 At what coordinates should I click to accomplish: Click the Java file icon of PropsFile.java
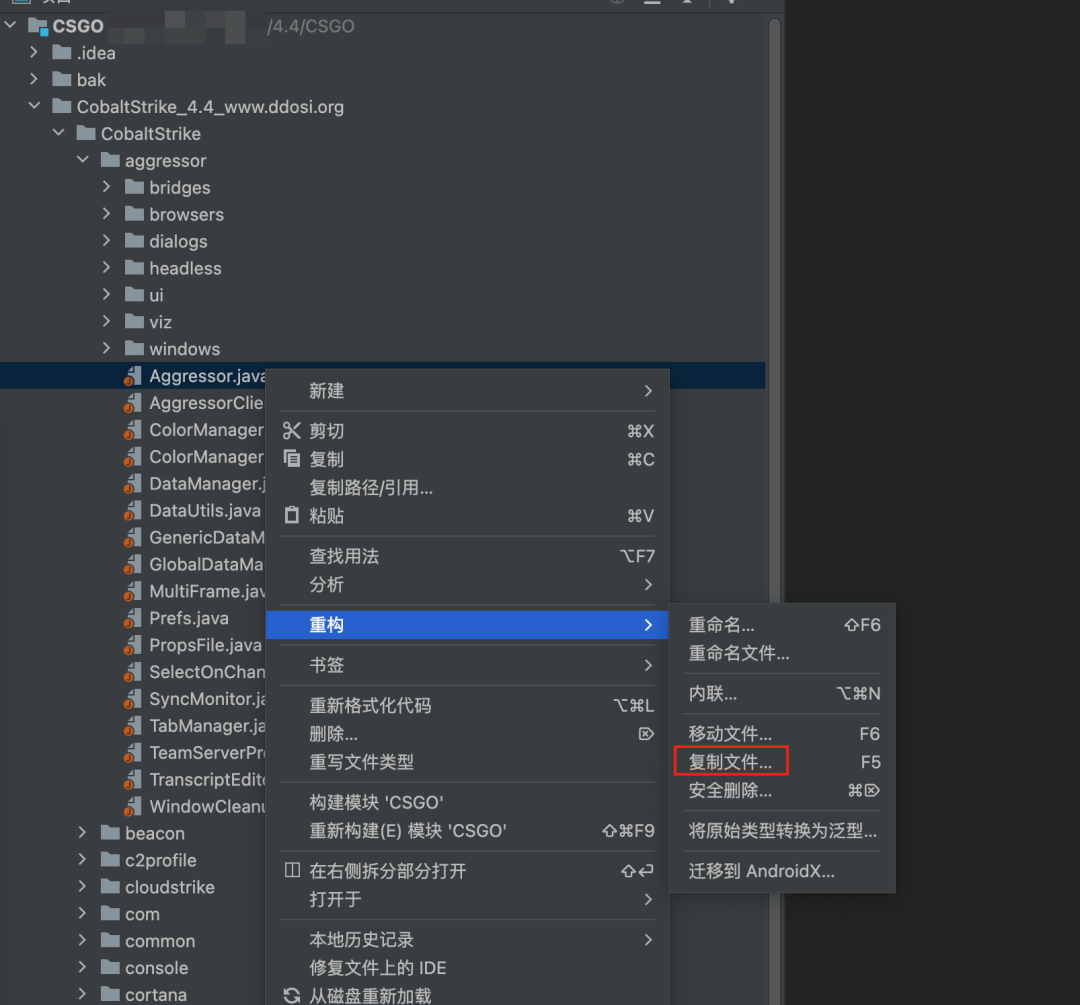(132, 645)
